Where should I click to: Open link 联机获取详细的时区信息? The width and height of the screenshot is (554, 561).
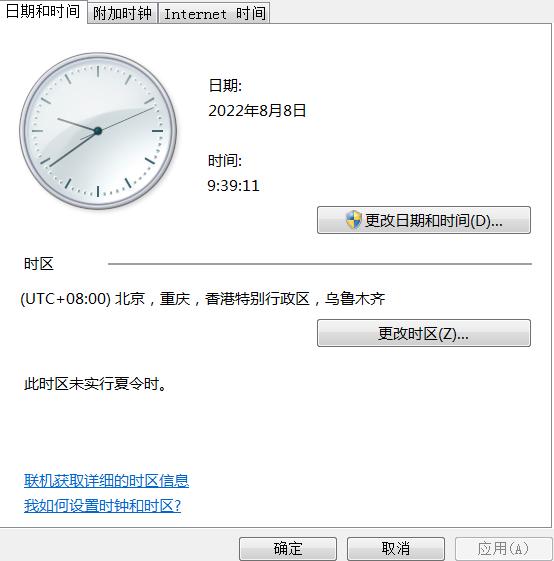106,480
